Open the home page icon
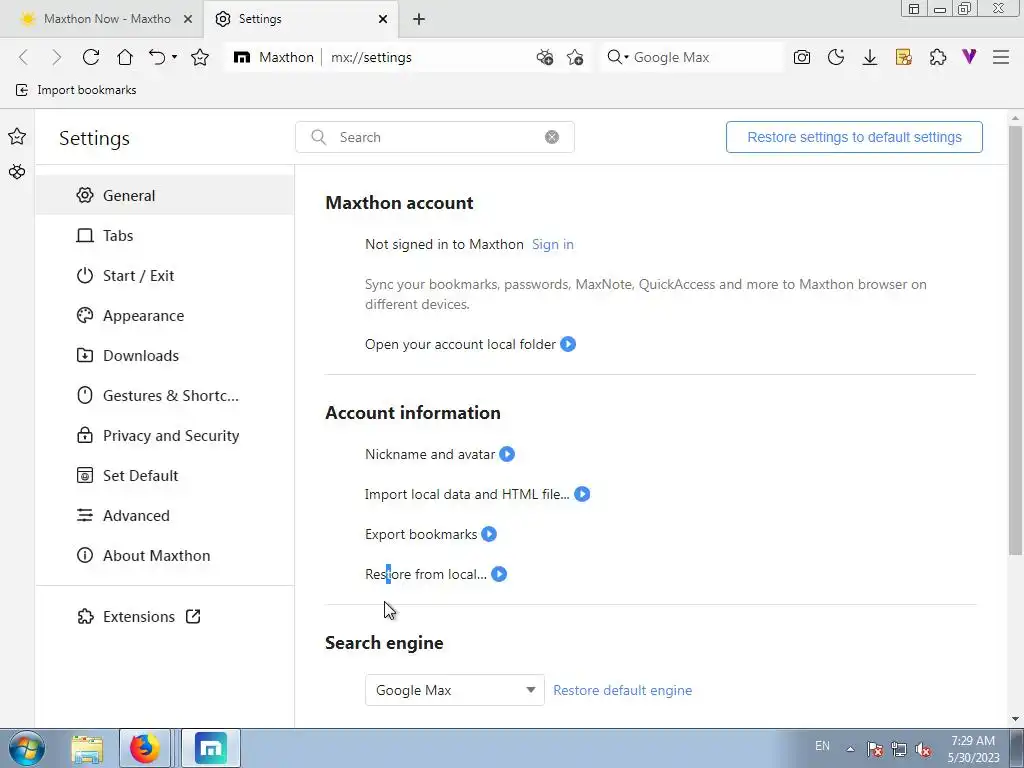This screenshot has height=768, width=1024. [x=125, y=57]
